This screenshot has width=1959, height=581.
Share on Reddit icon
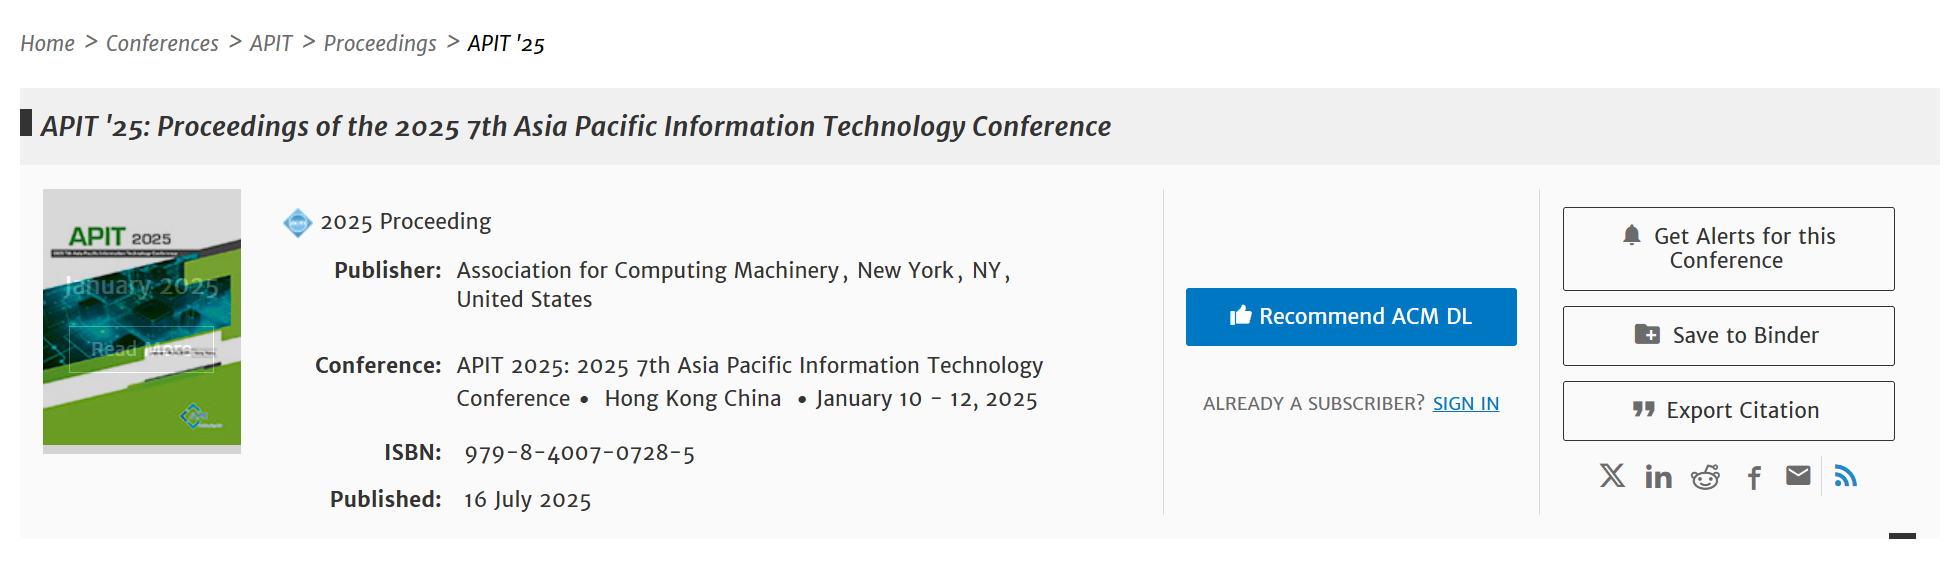(1705, 477)
